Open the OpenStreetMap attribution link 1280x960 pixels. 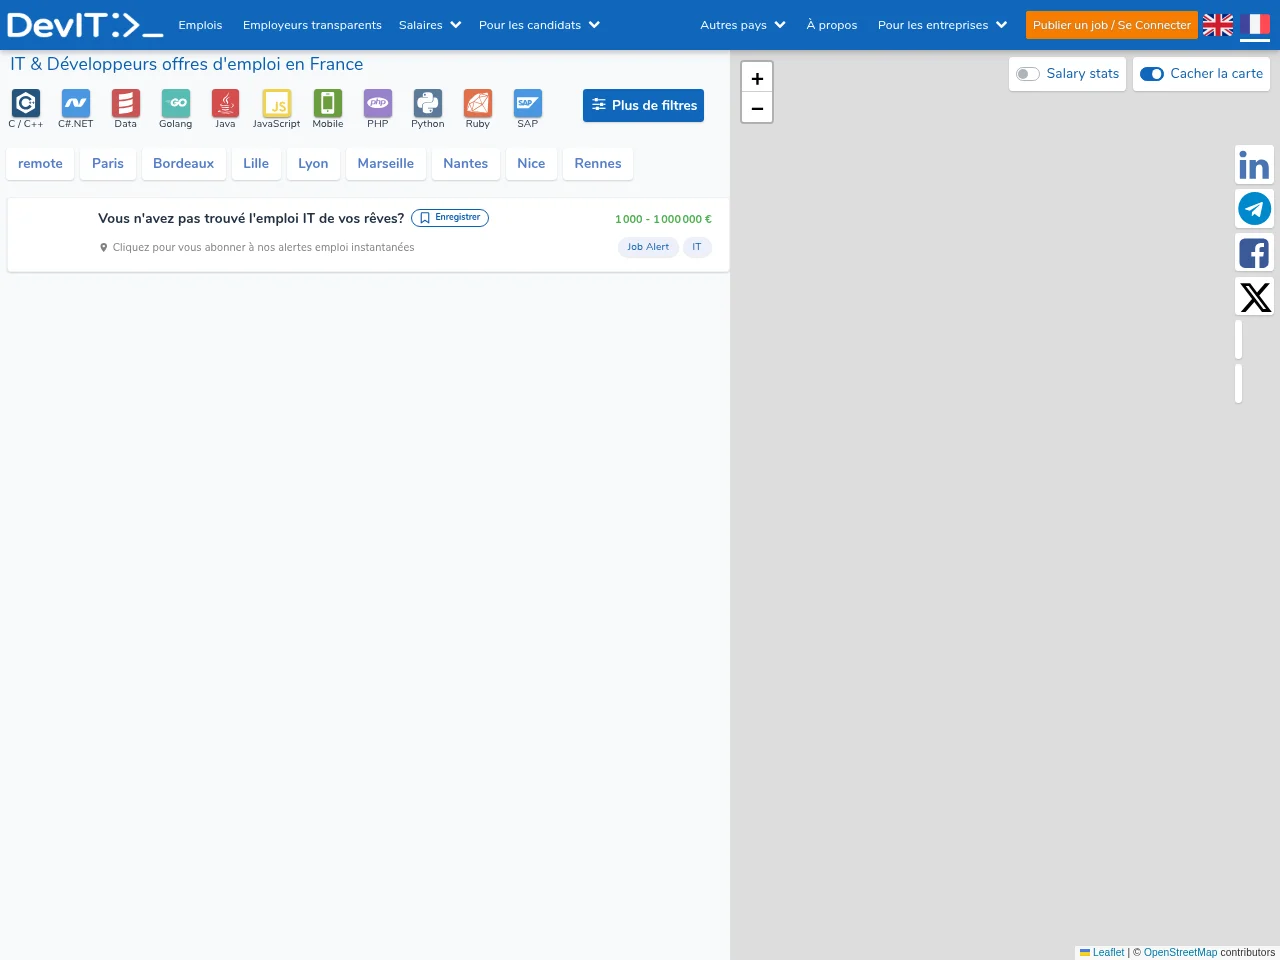point(1180,952)
